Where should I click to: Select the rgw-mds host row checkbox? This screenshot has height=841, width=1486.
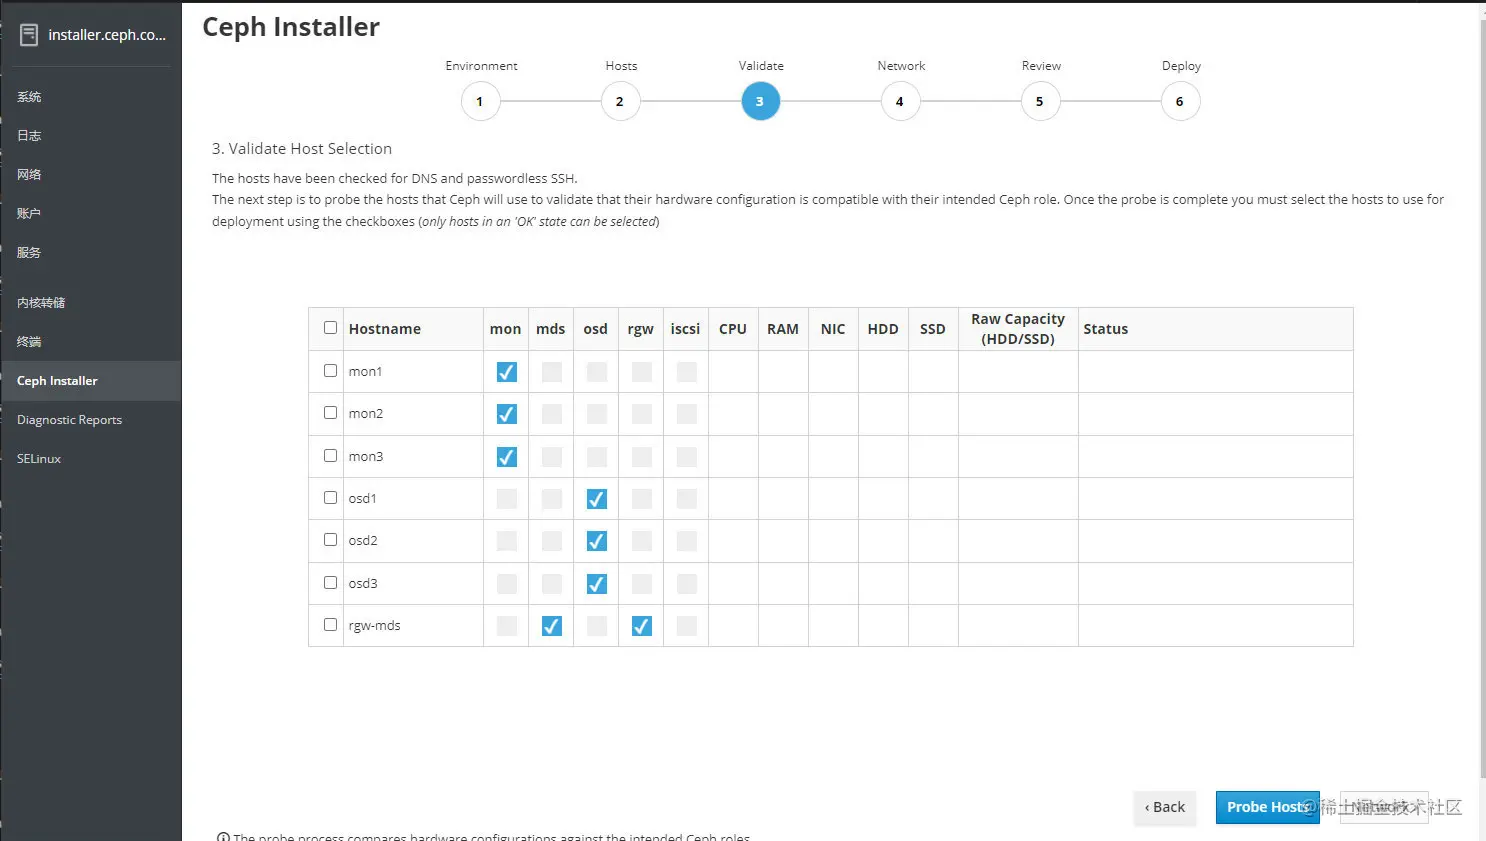tap(330, 625)
